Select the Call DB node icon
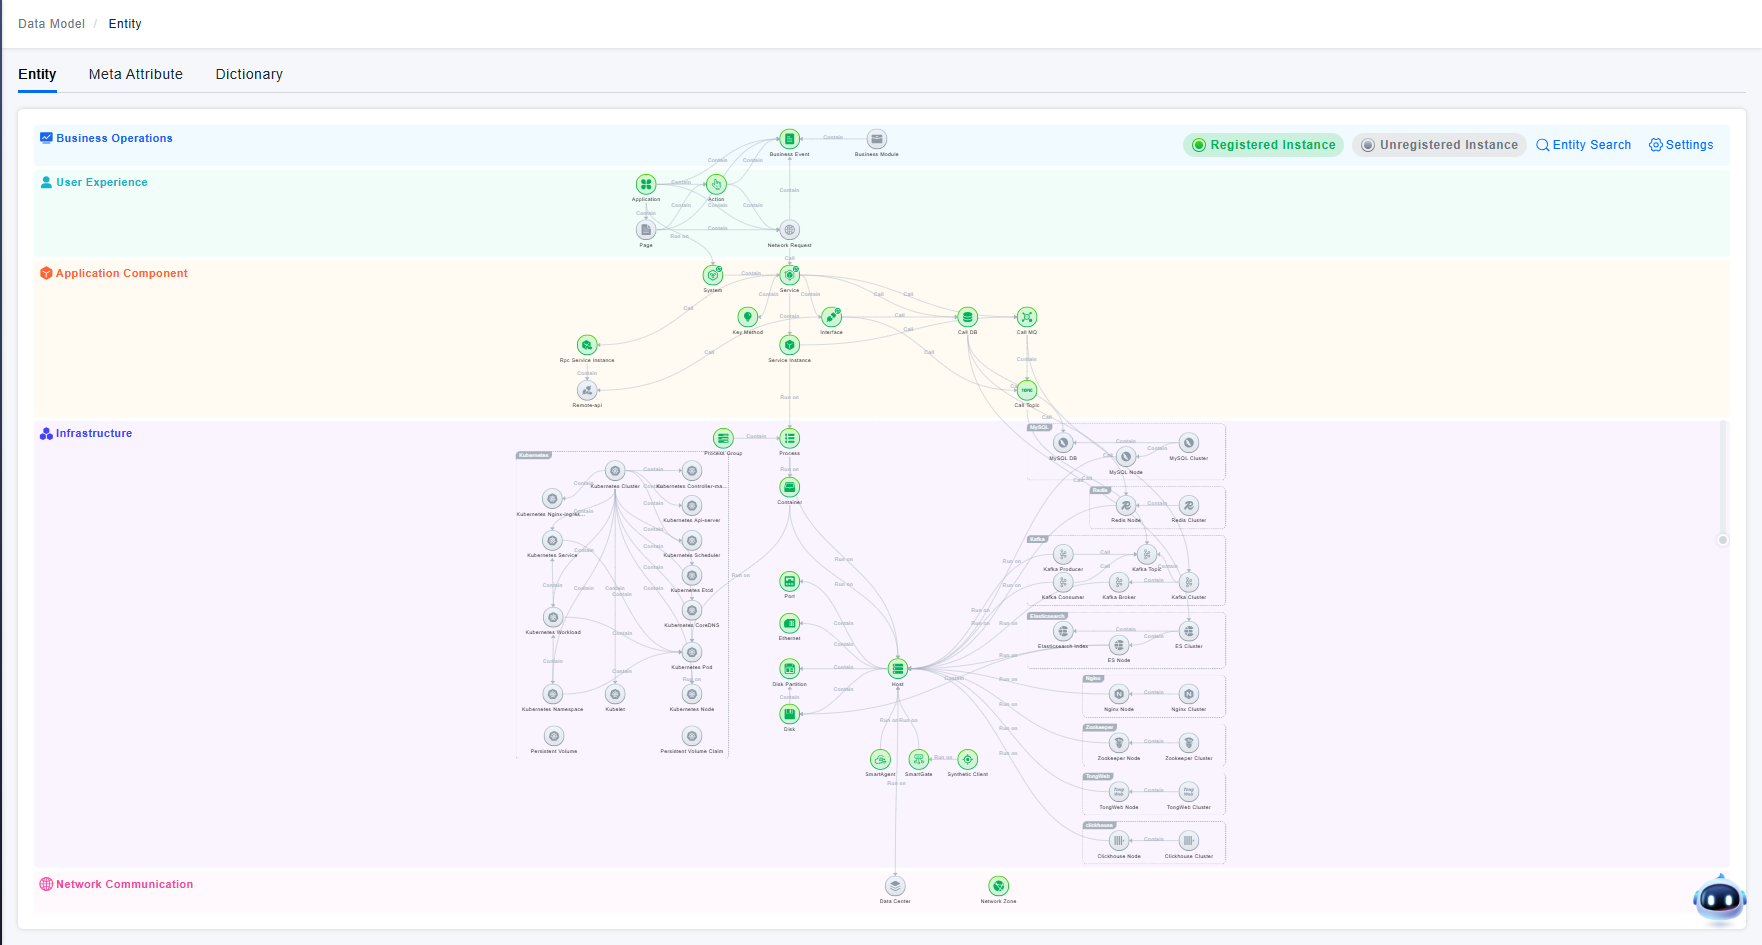 point(967,317)
